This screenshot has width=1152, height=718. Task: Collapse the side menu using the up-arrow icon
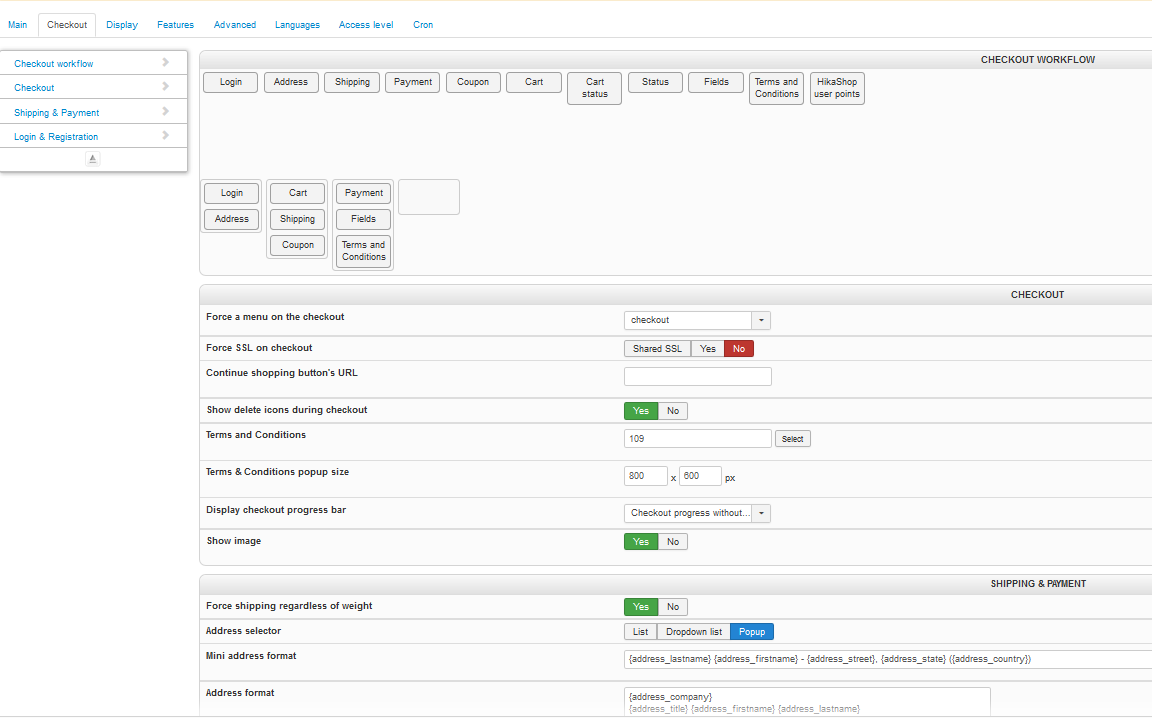pos(93,159)
